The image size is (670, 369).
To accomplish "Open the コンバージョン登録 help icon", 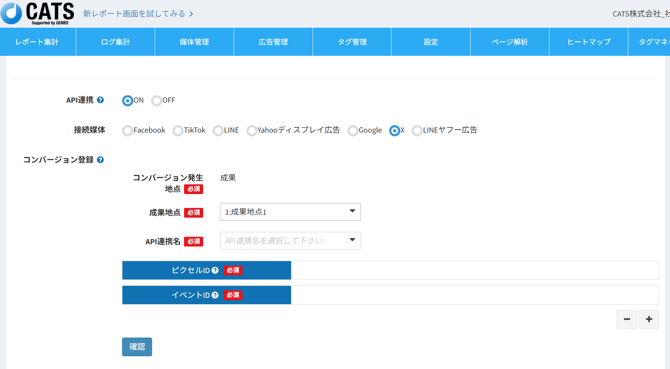I will (100, 160).
